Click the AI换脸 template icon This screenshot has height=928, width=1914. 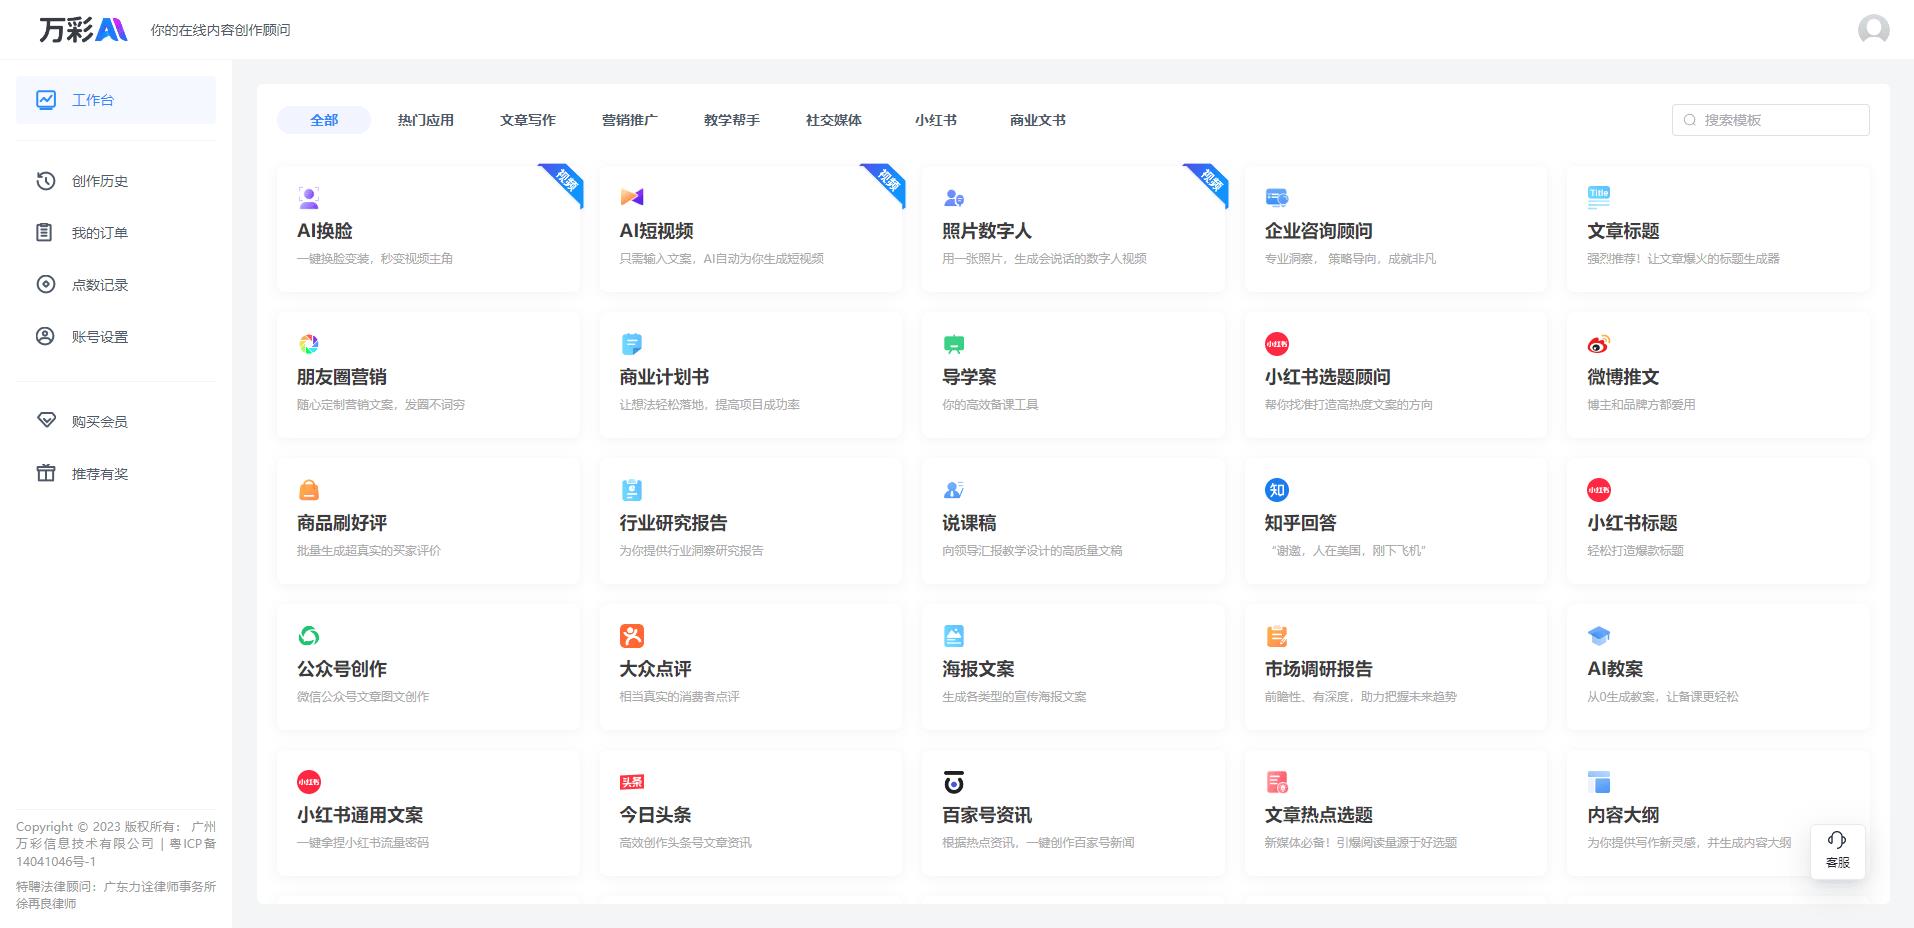pos(309,197)
